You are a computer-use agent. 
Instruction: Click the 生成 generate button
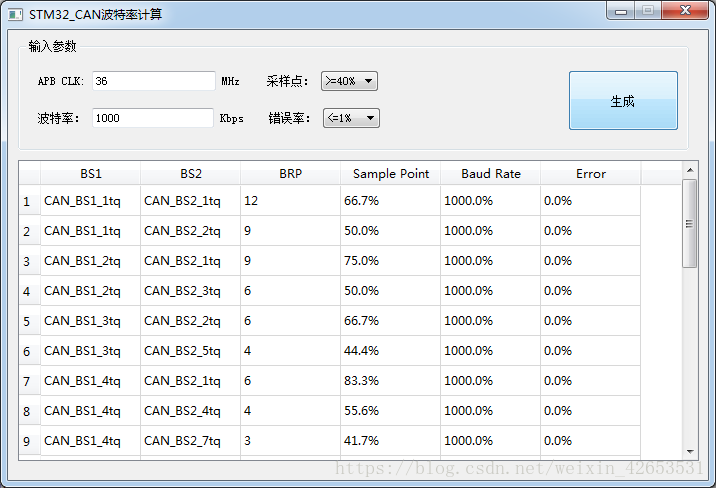[623, 100]
